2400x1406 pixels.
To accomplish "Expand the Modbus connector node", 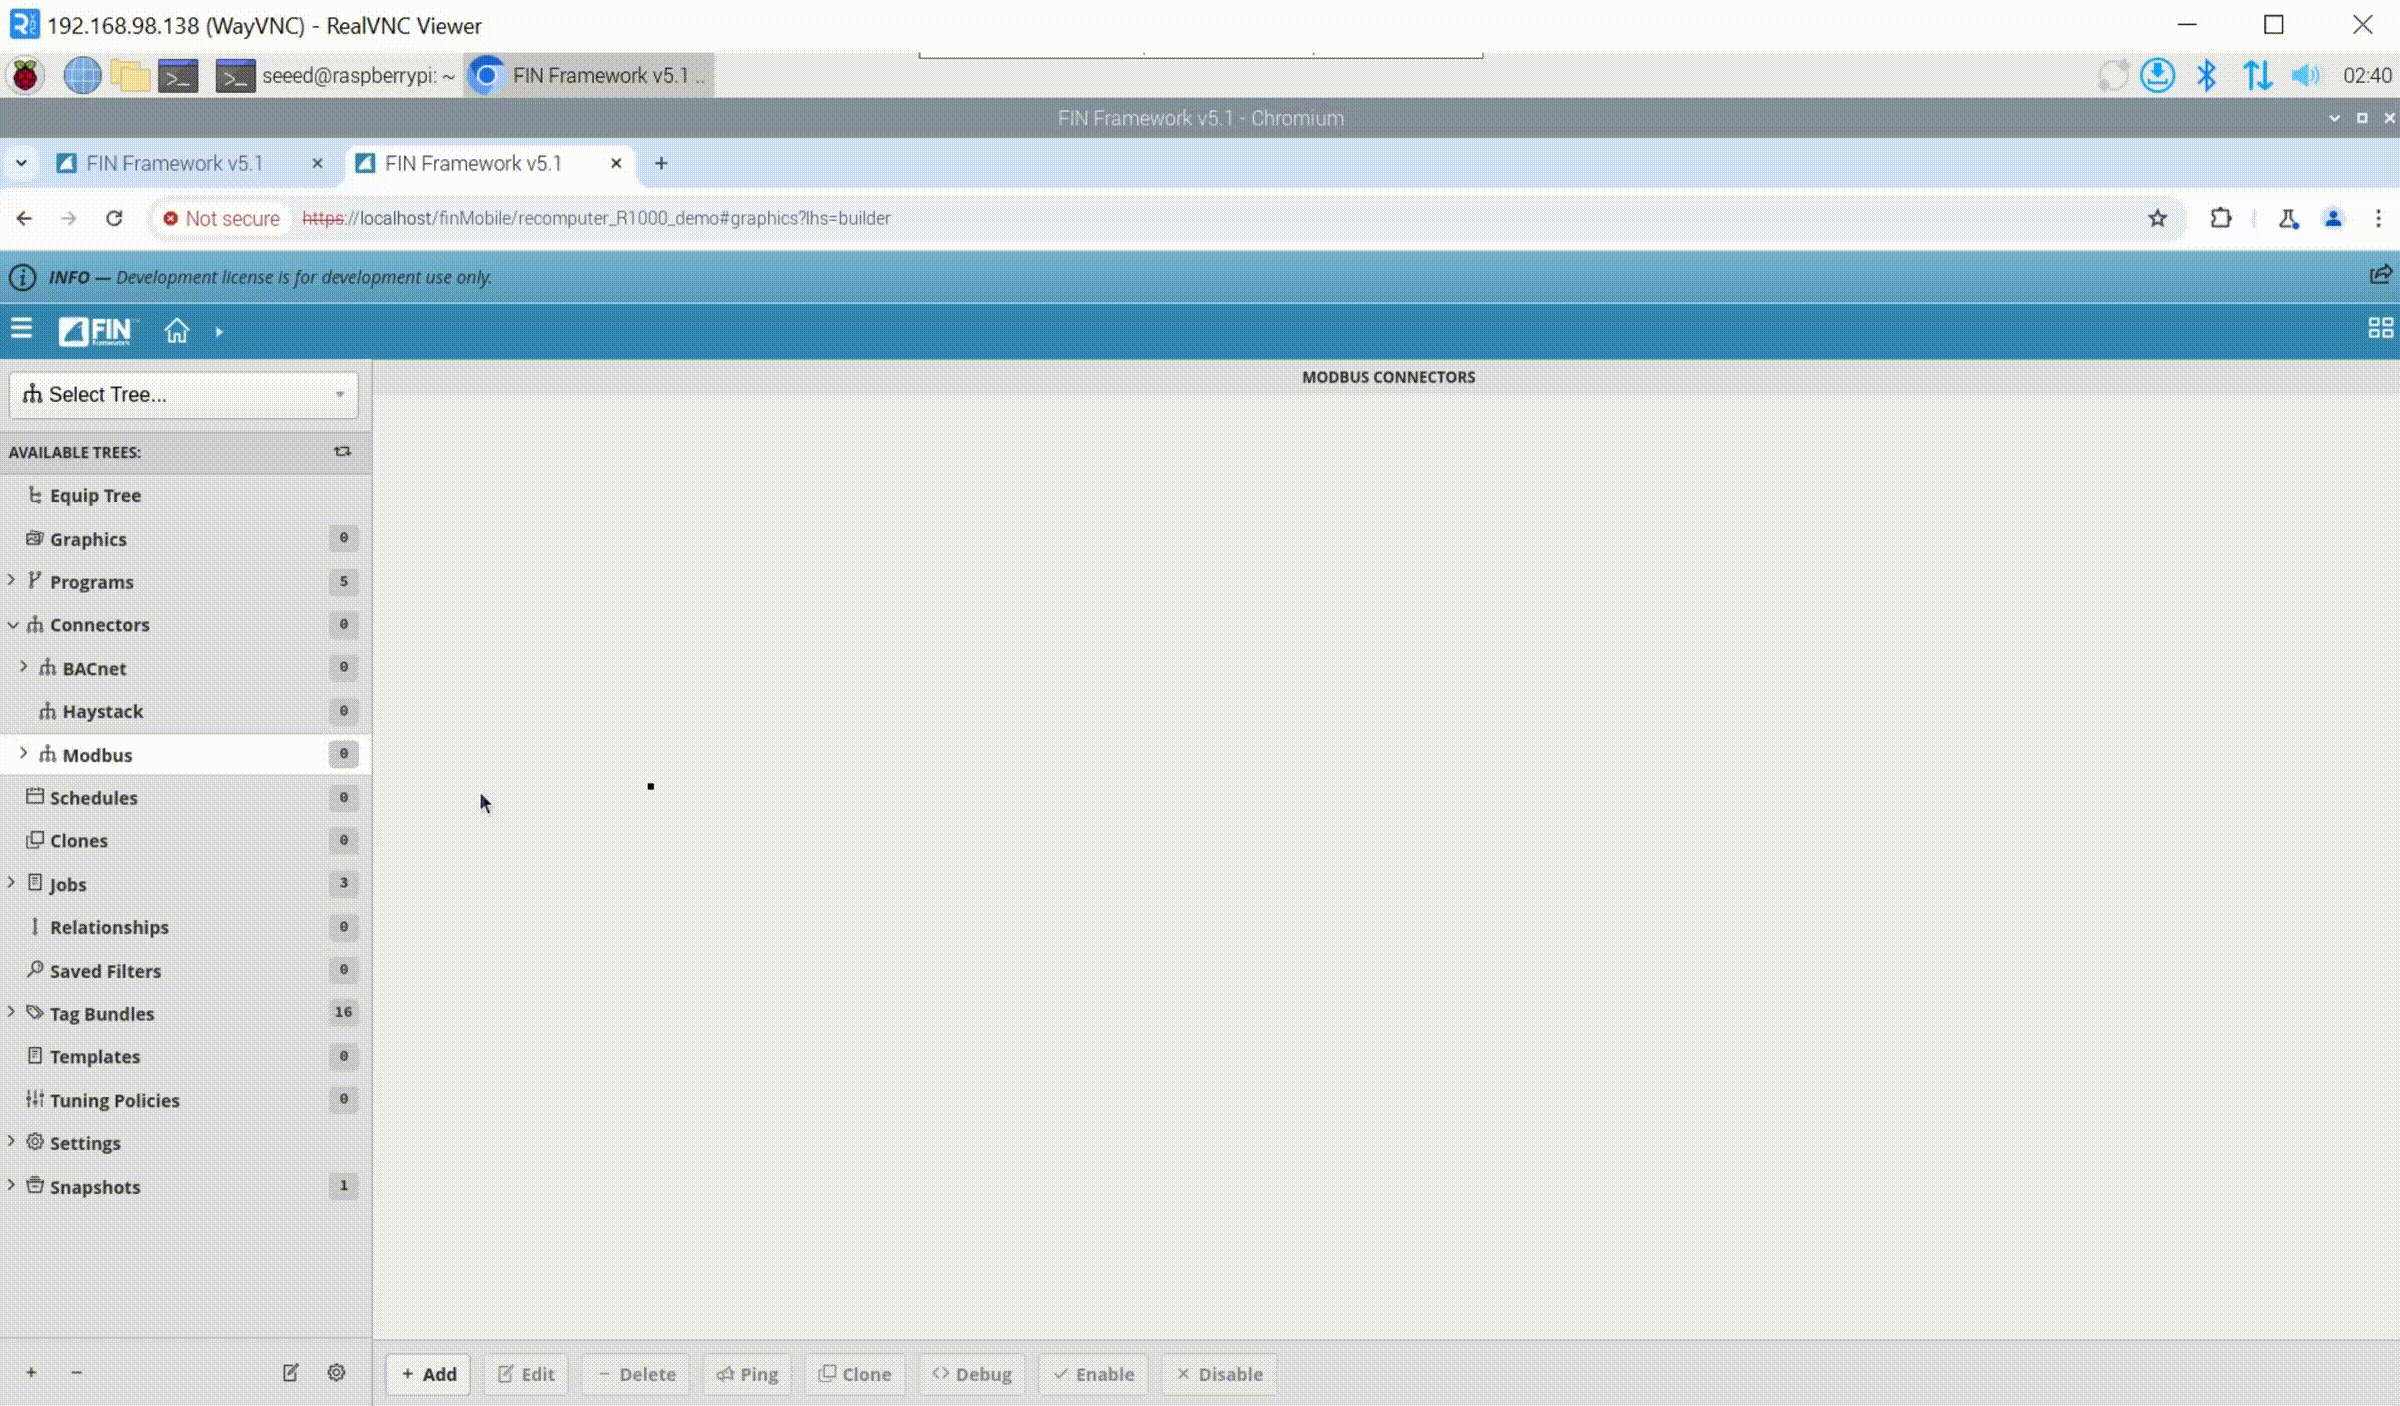I will point(23,753).
